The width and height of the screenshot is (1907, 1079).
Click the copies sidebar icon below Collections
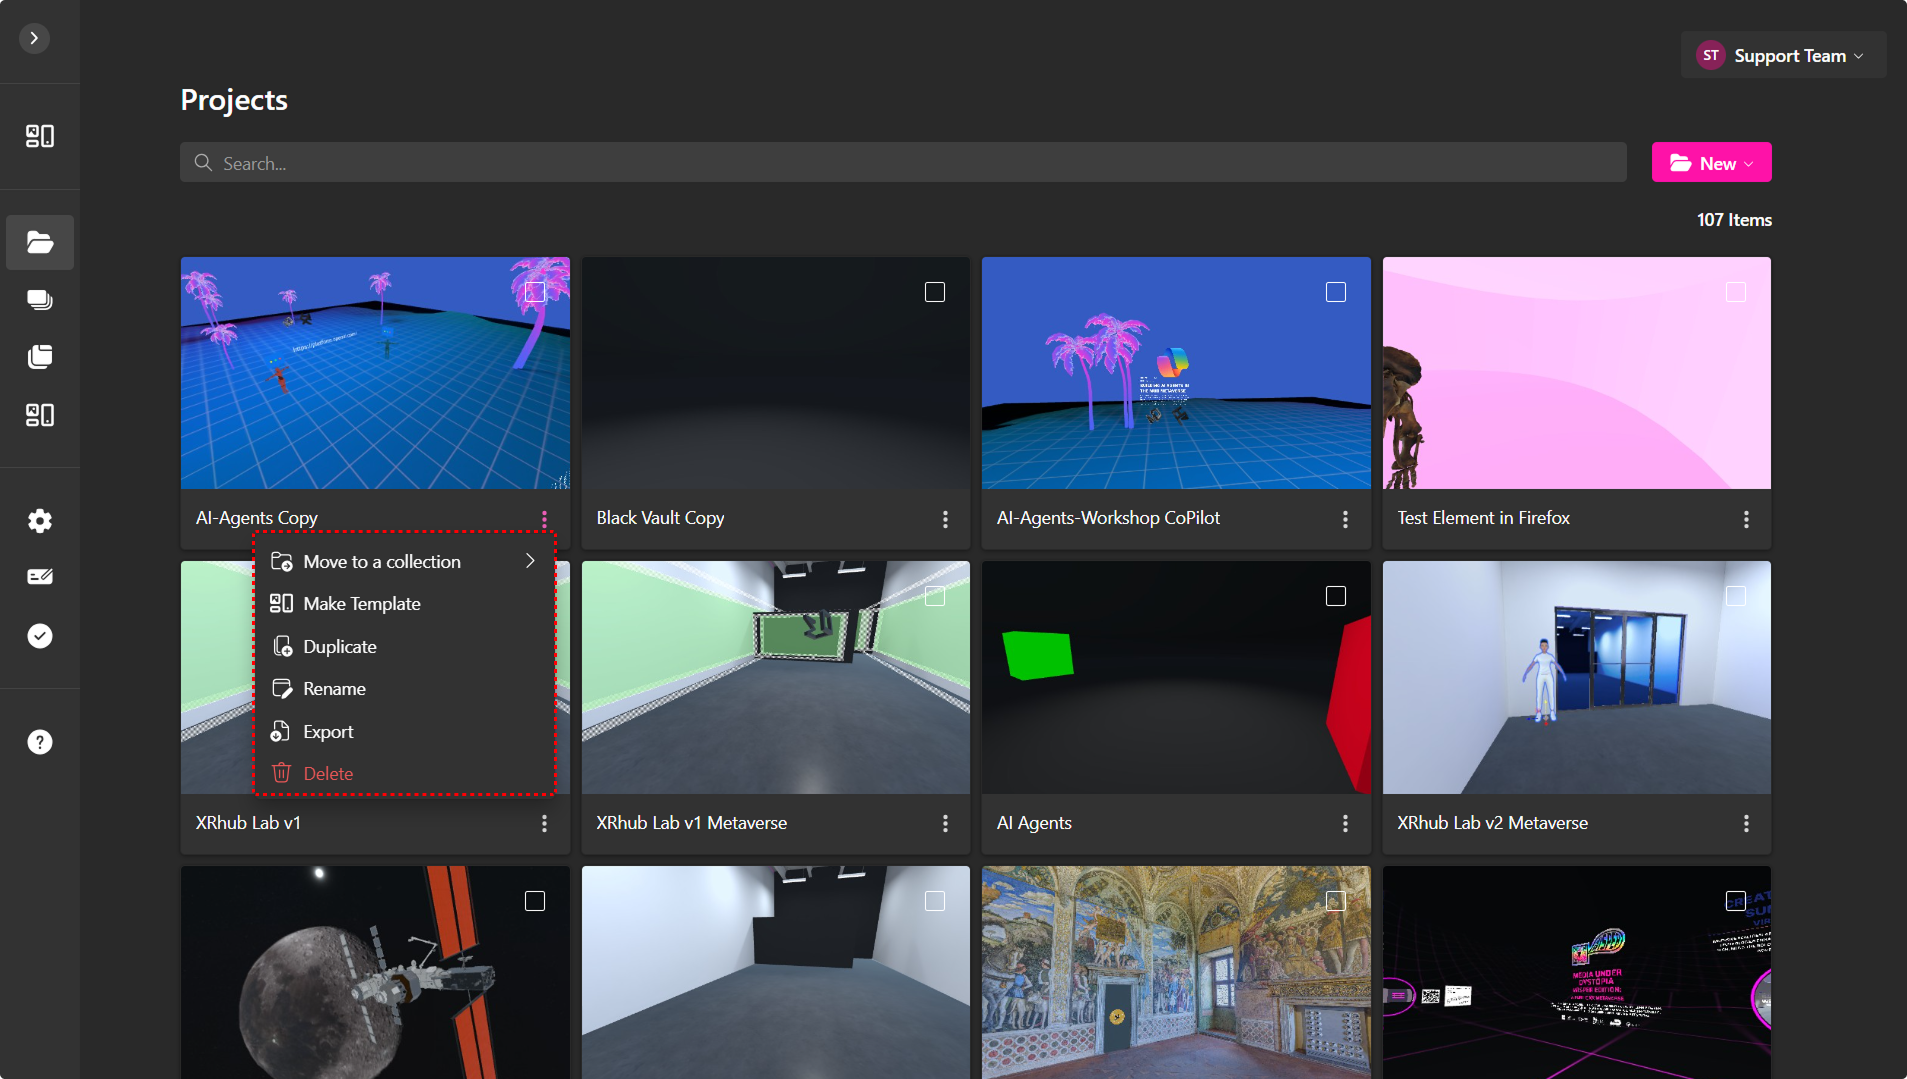click(40, 357)
